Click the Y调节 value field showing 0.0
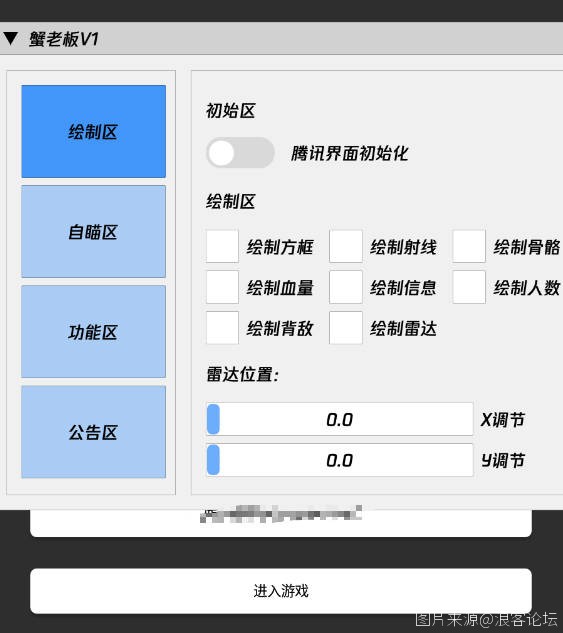The image size is (563, 633). click(x=339, y=460)
